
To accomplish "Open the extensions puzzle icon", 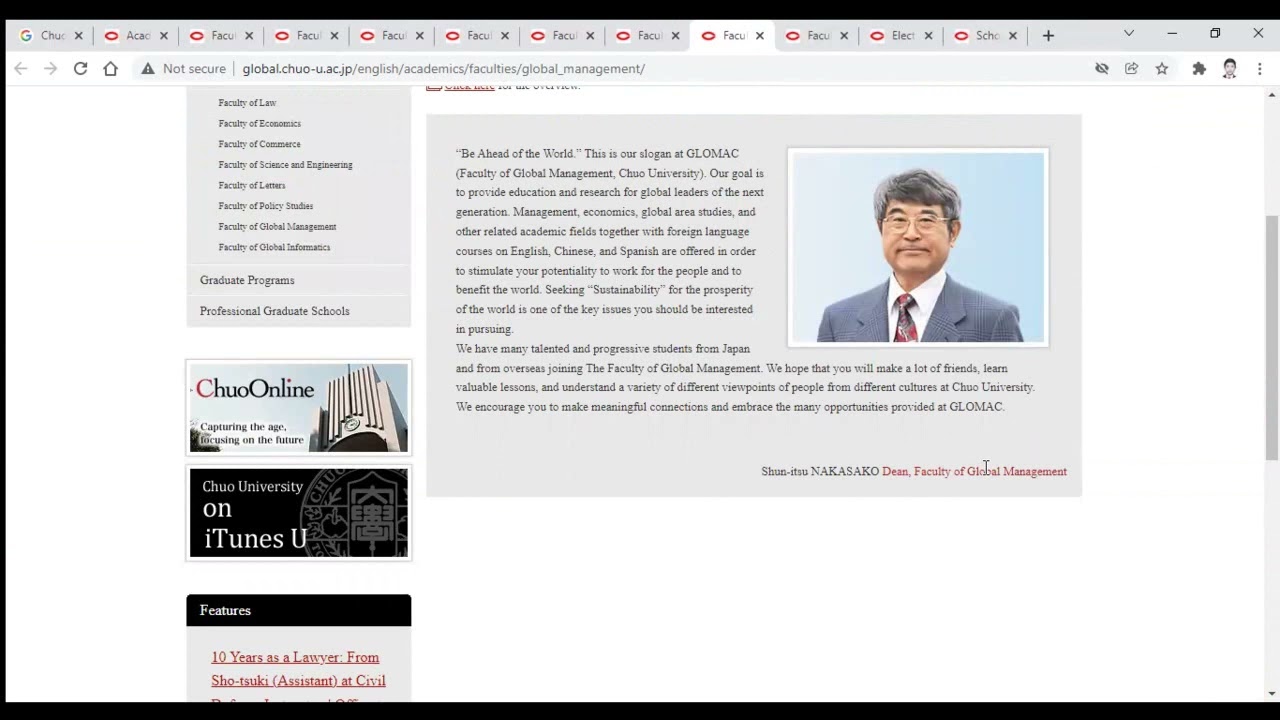I will [1199, 69].
